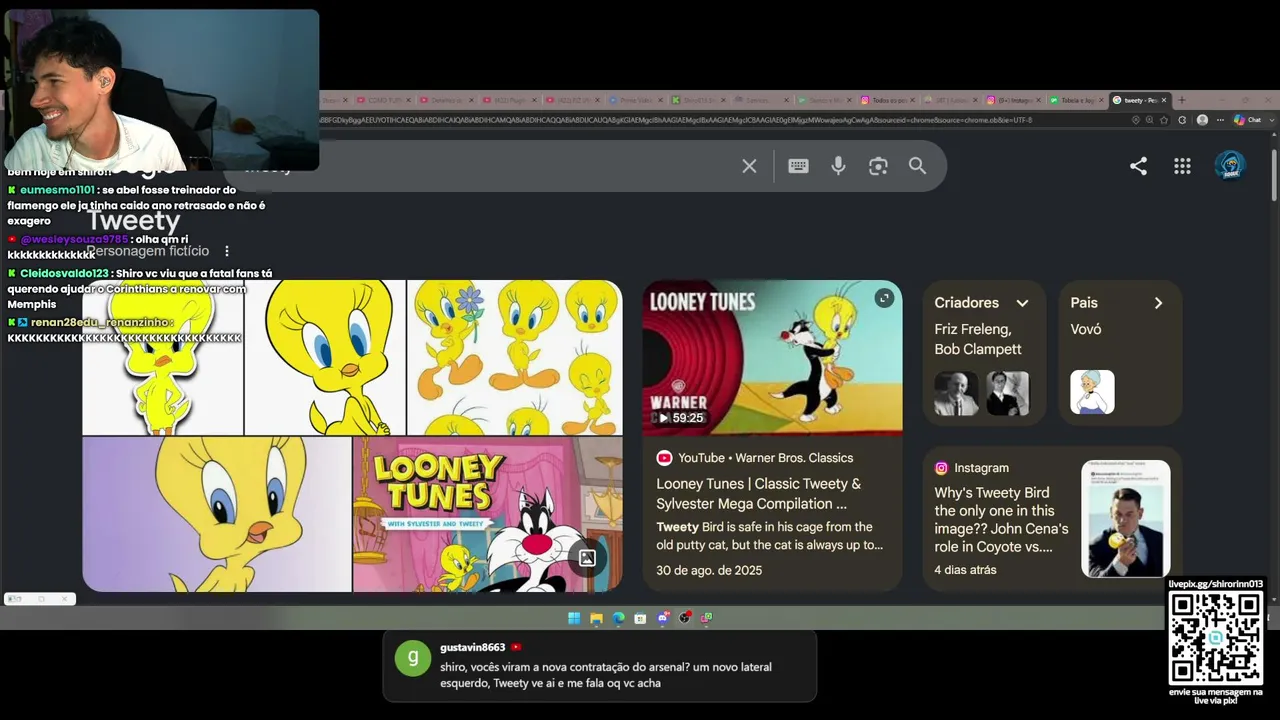Screen dimensions: 1280x720
Task: Open the on-screen keyboard input tool
Action: point(798,166)
